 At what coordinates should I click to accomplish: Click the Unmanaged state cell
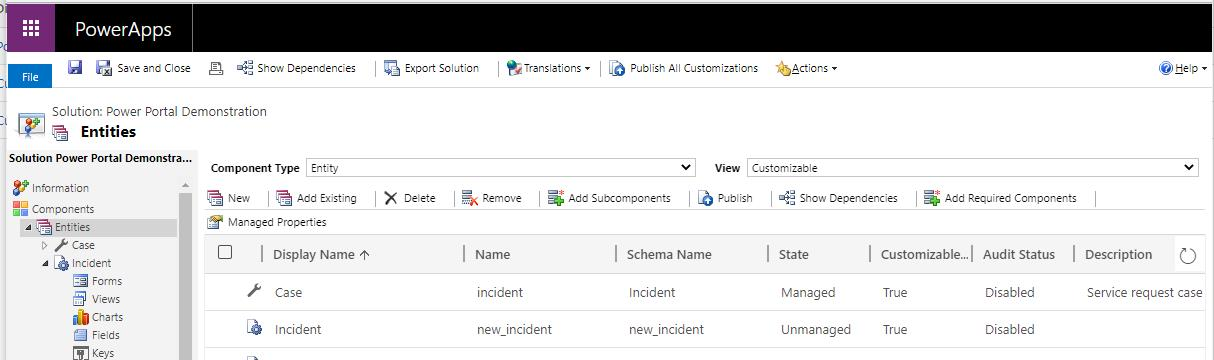click(x=816, y=329)
